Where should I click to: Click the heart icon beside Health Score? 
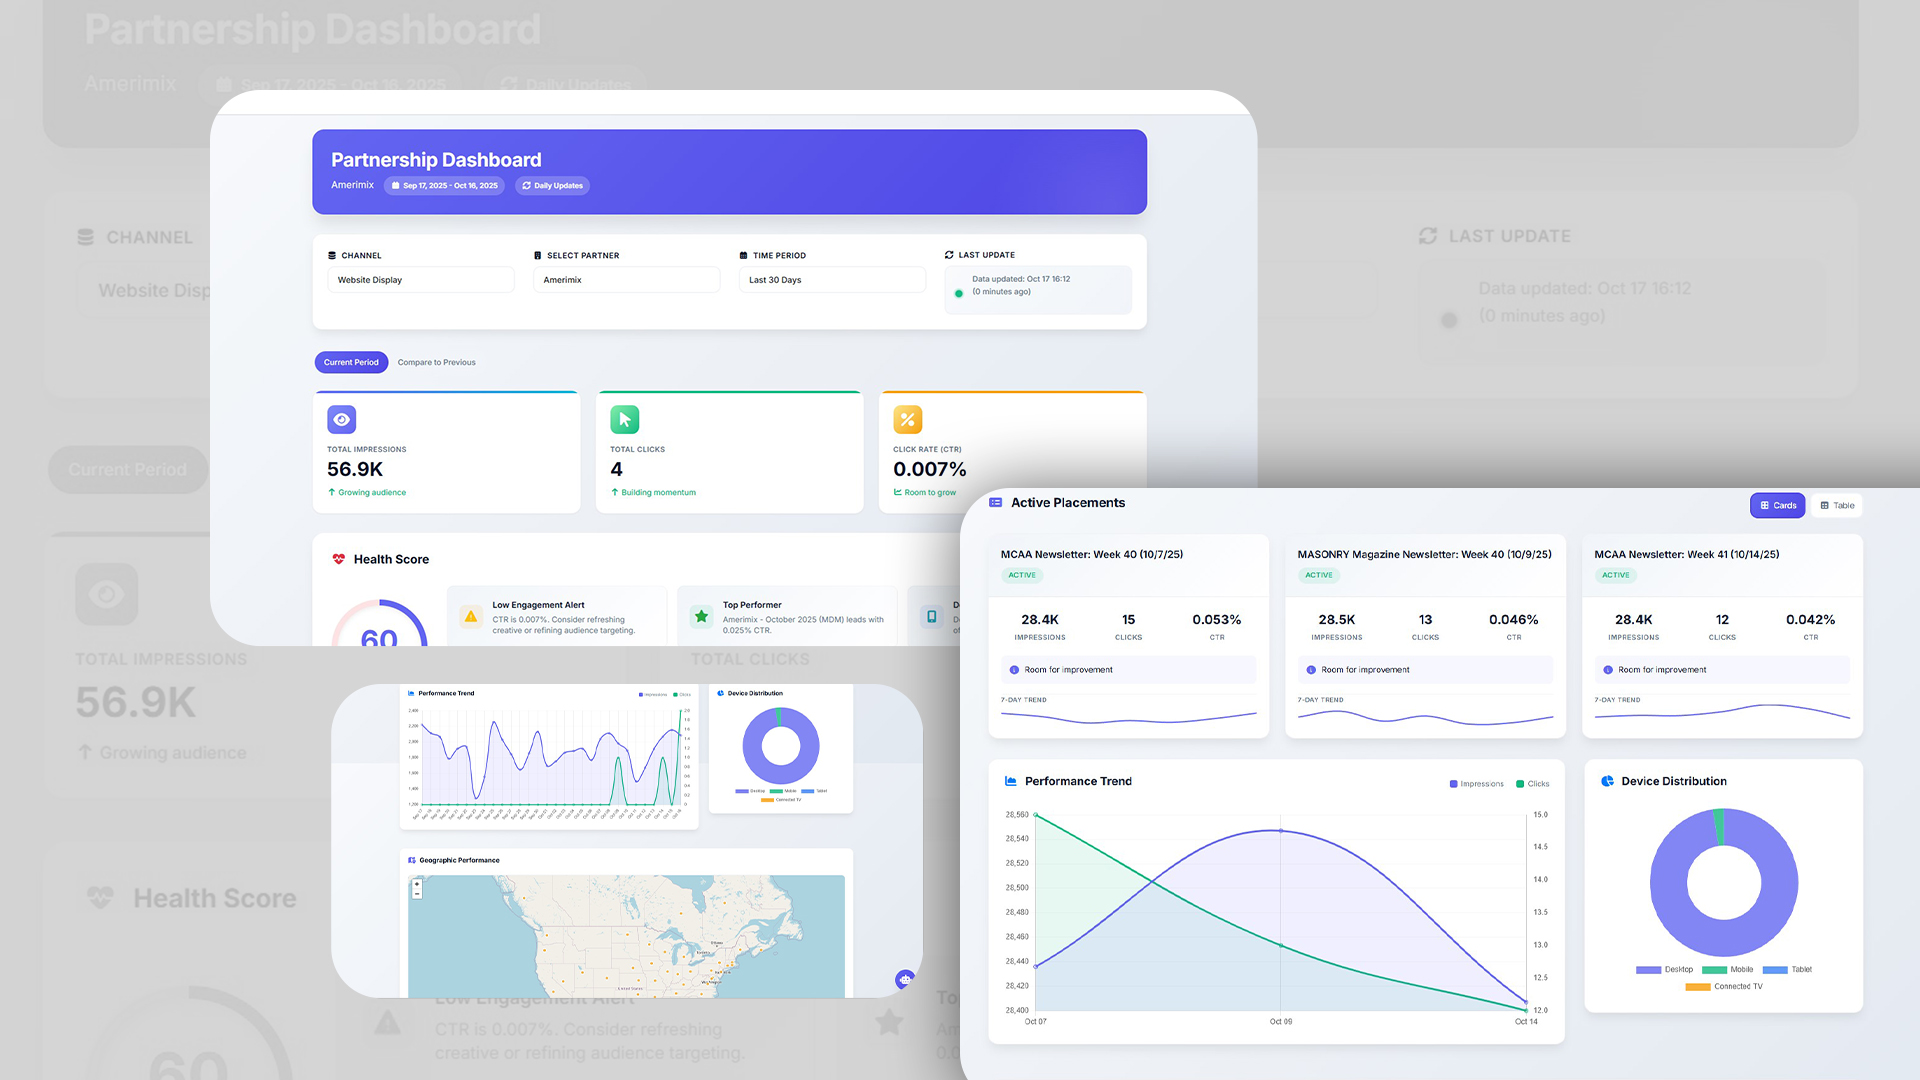[x=338, y=559]
